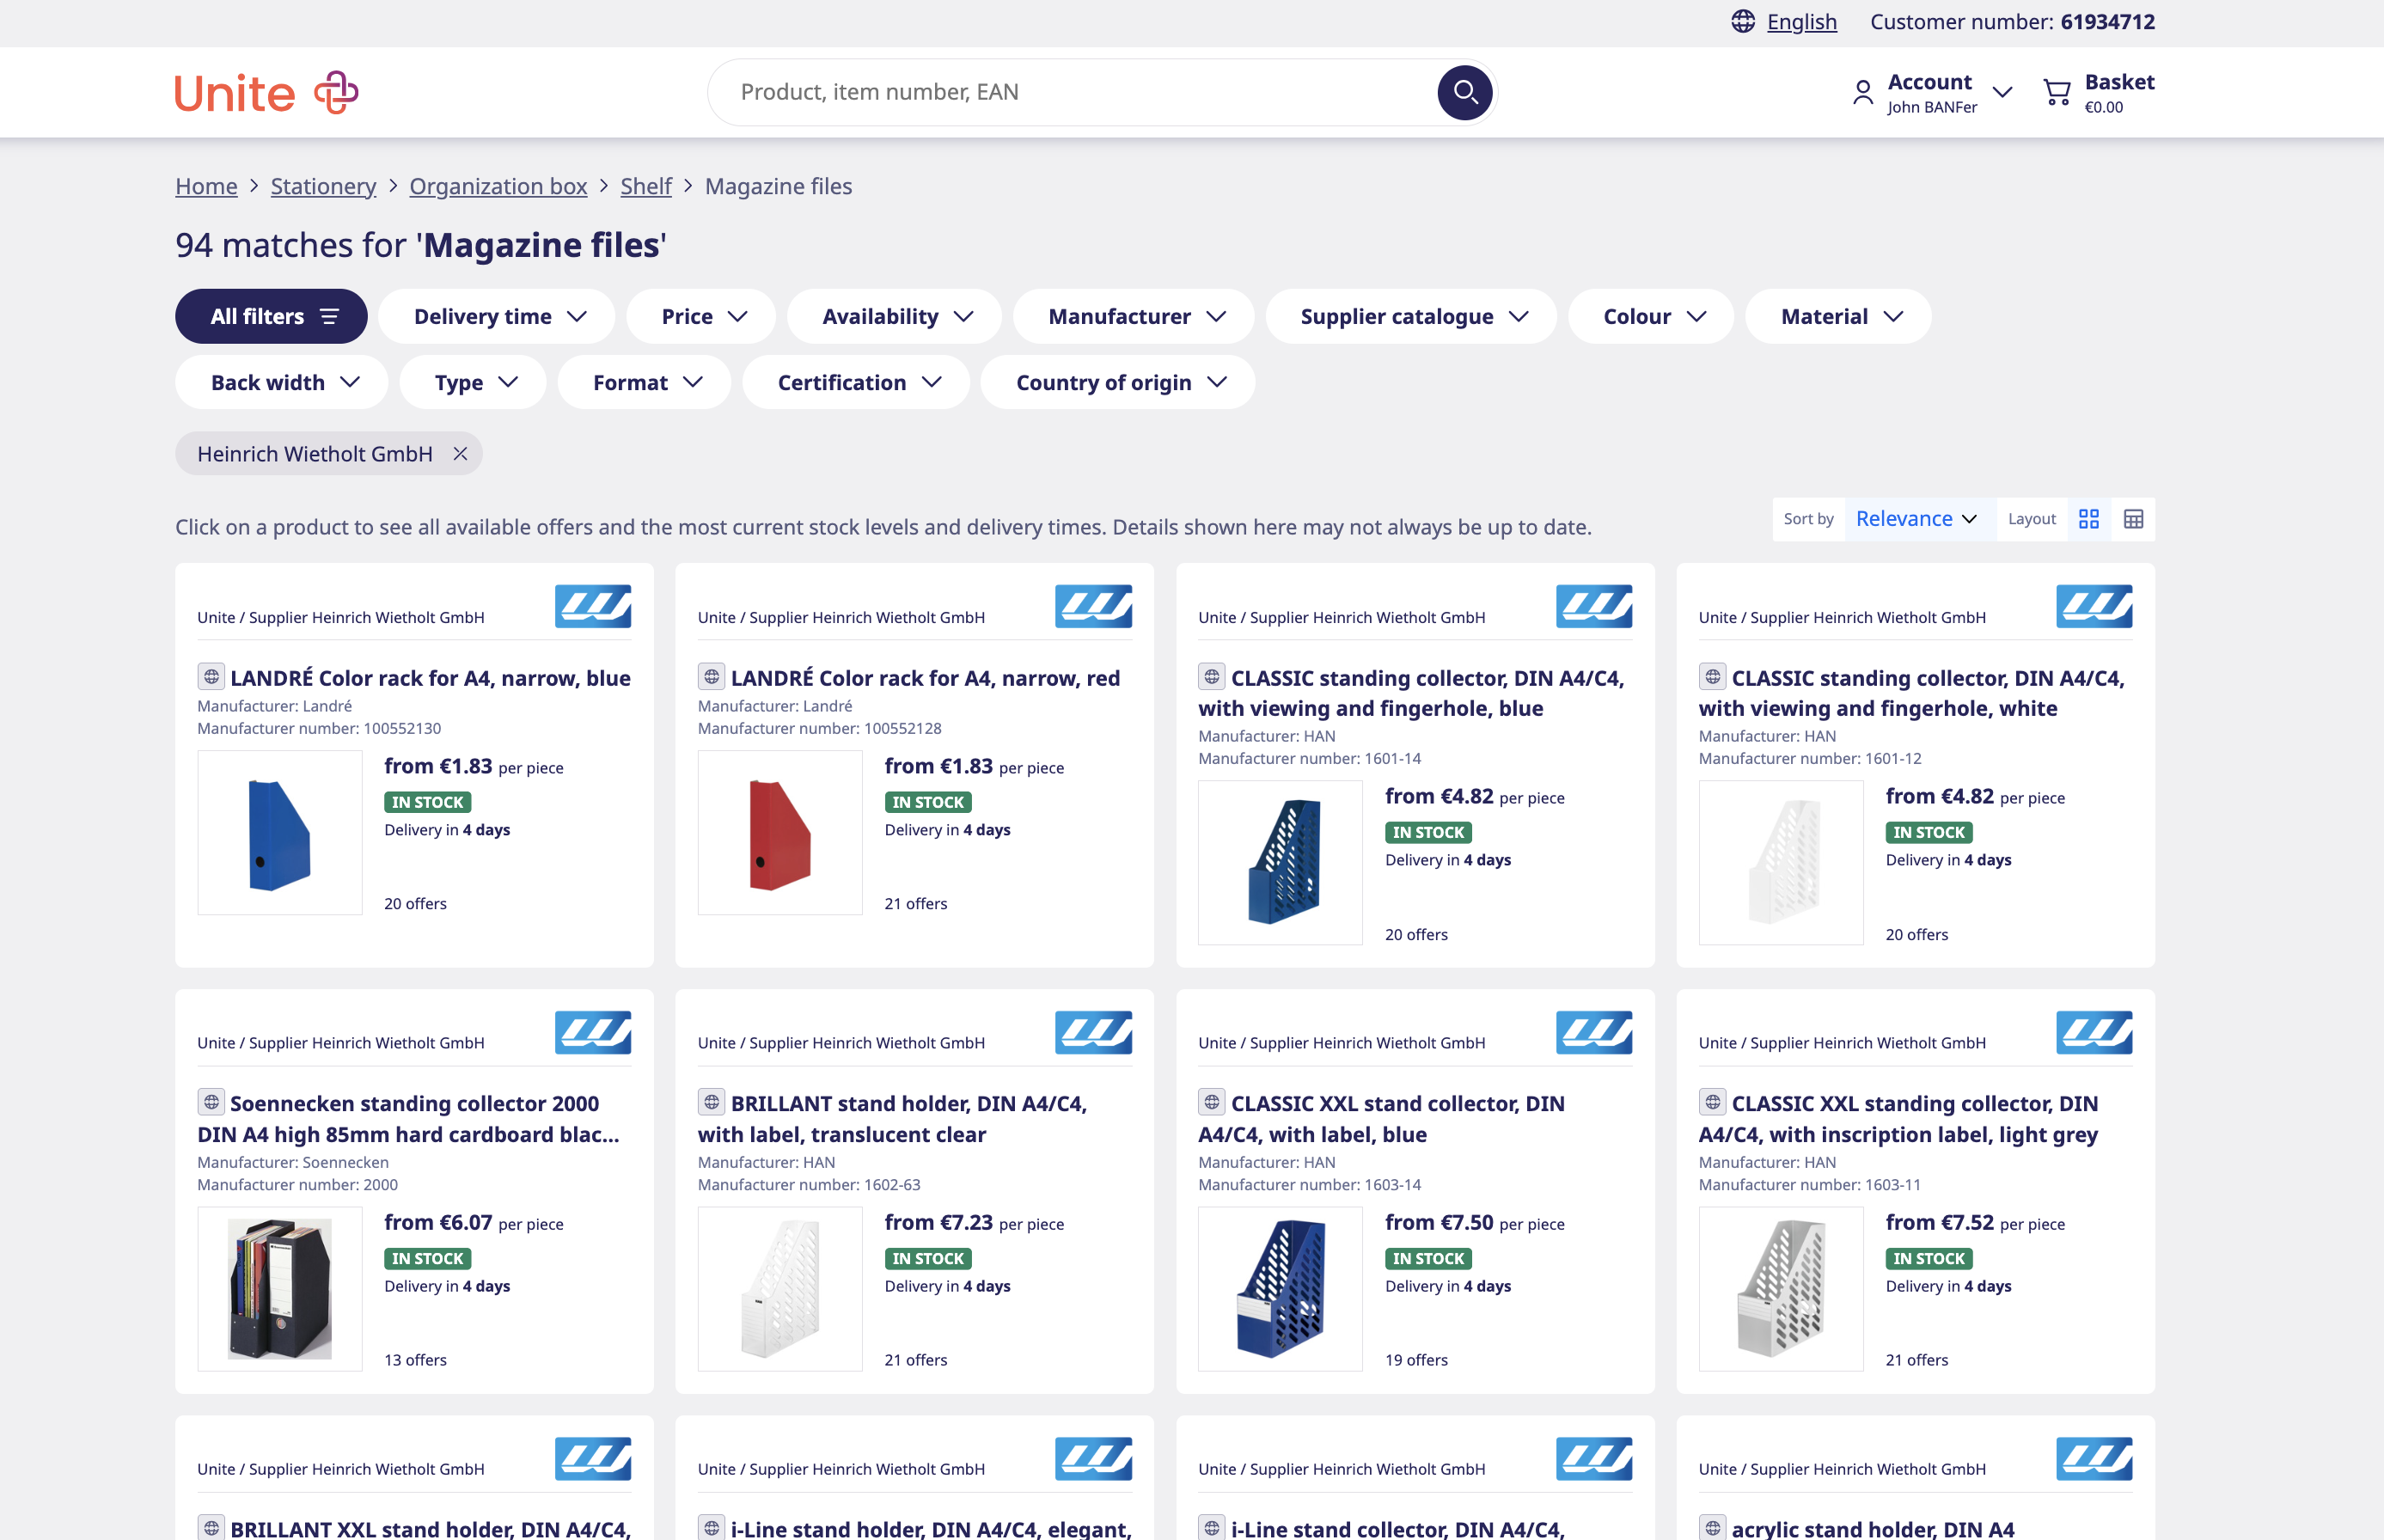Click supplier logo on CLASSIC XXL light grey card

[2094, 1032]
